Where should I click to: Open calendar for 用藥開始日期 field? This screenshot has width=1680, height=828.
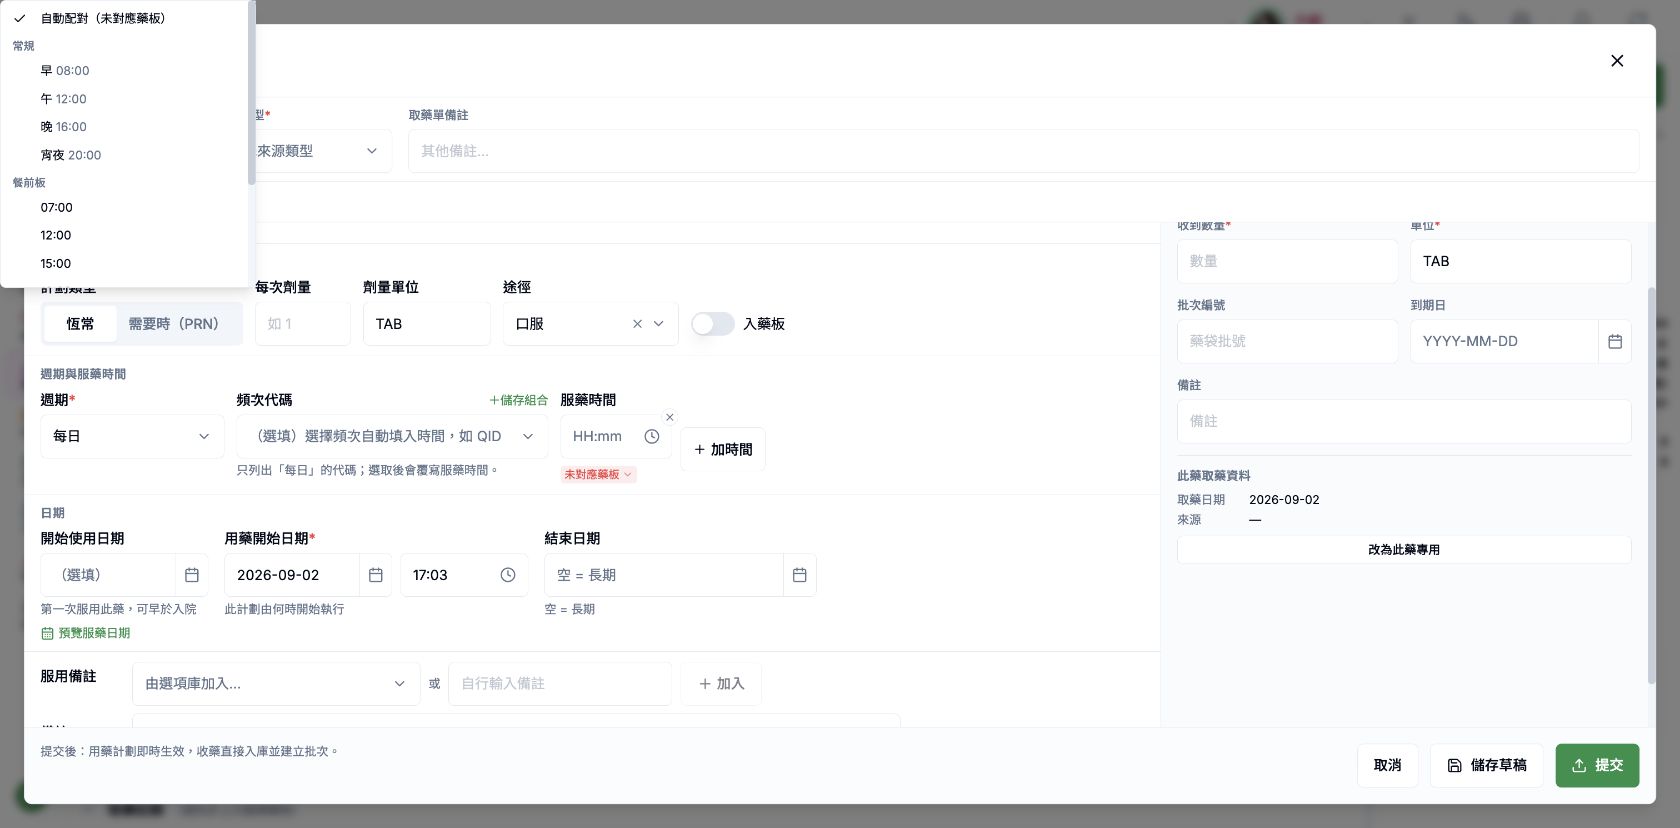click(376, 575)
